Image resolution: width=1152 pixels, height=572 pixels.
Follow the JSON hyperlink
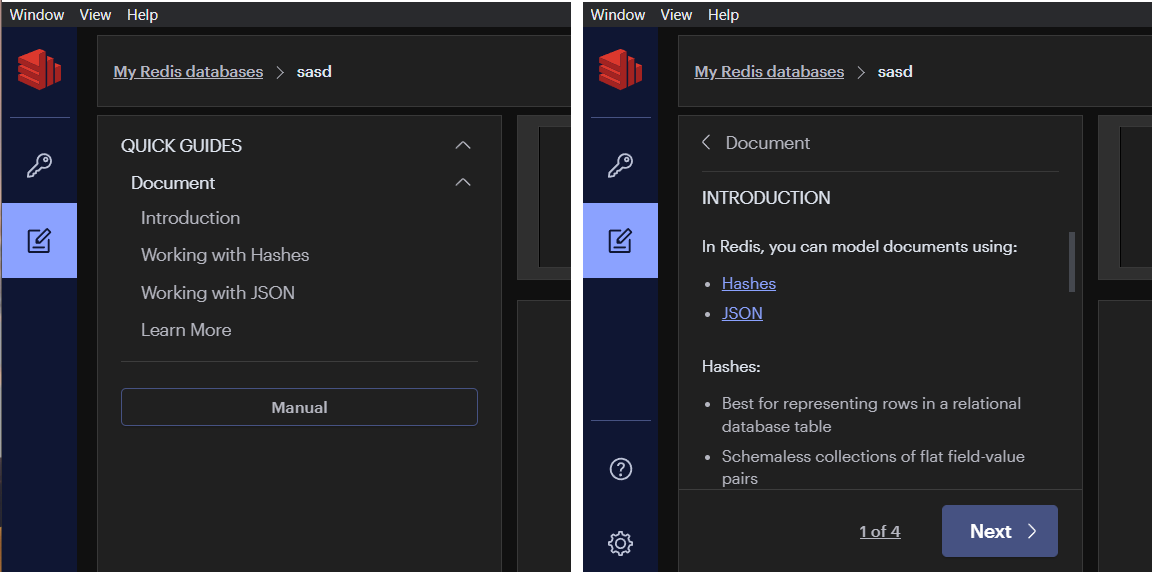pyautogui.click(x=742, y=314)
